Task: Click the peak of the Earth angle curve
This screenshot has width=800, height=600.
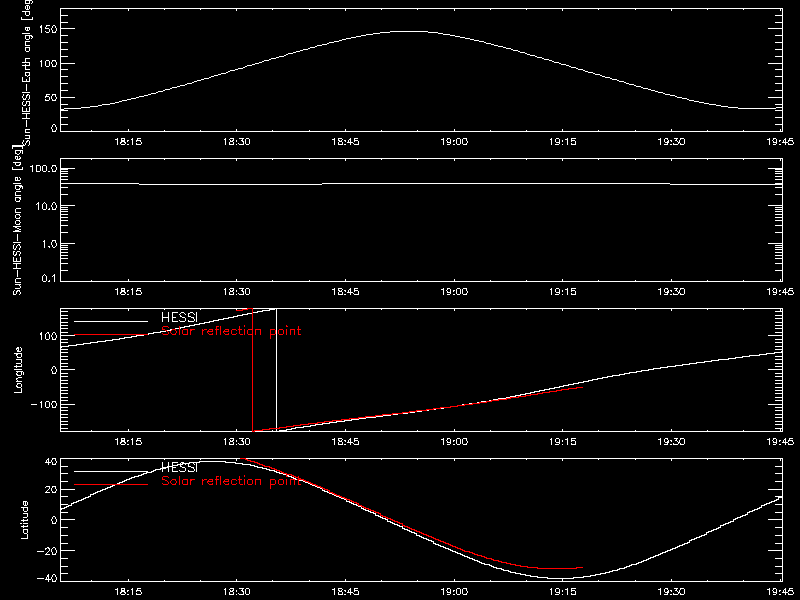Action: pyautogui.click(x=411, y=32)
